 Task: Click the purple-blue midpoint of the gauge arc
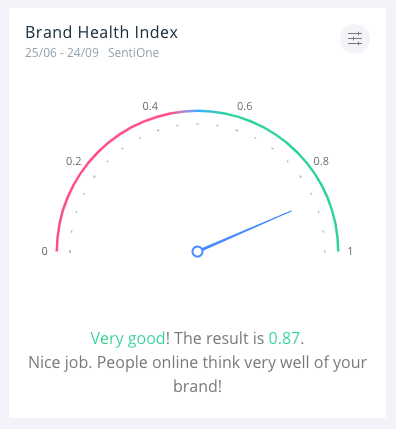coord(197,111)
